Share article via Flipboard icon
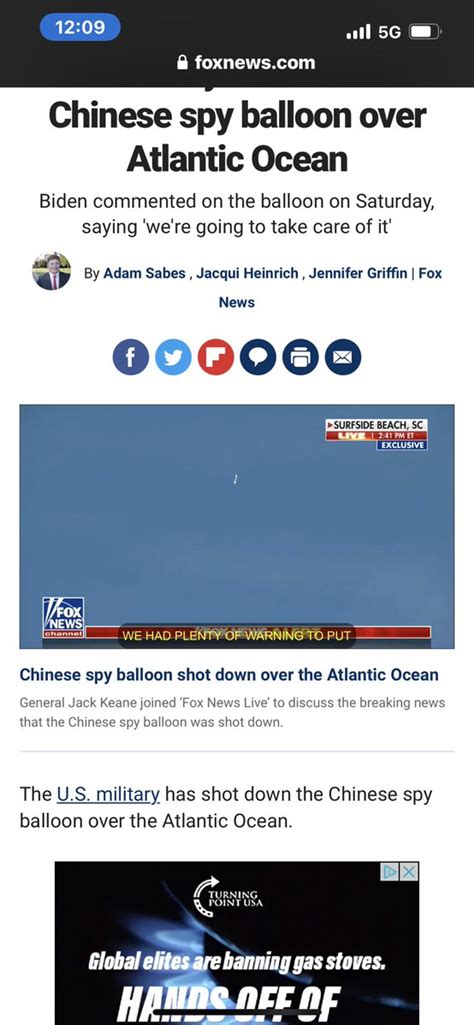The image size is (474, 1025). coord(216,357)
